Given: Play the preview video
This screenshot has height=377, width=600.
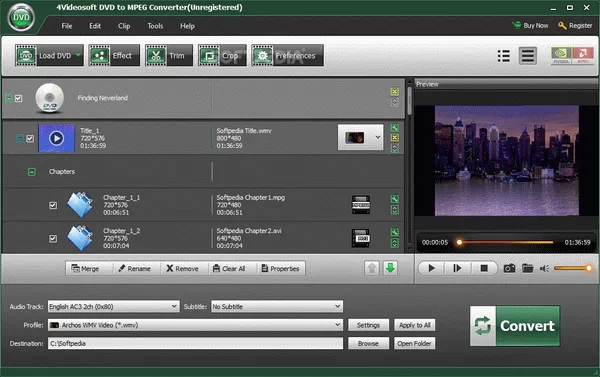Looking at the screenshot, I should tap(431, 268).
